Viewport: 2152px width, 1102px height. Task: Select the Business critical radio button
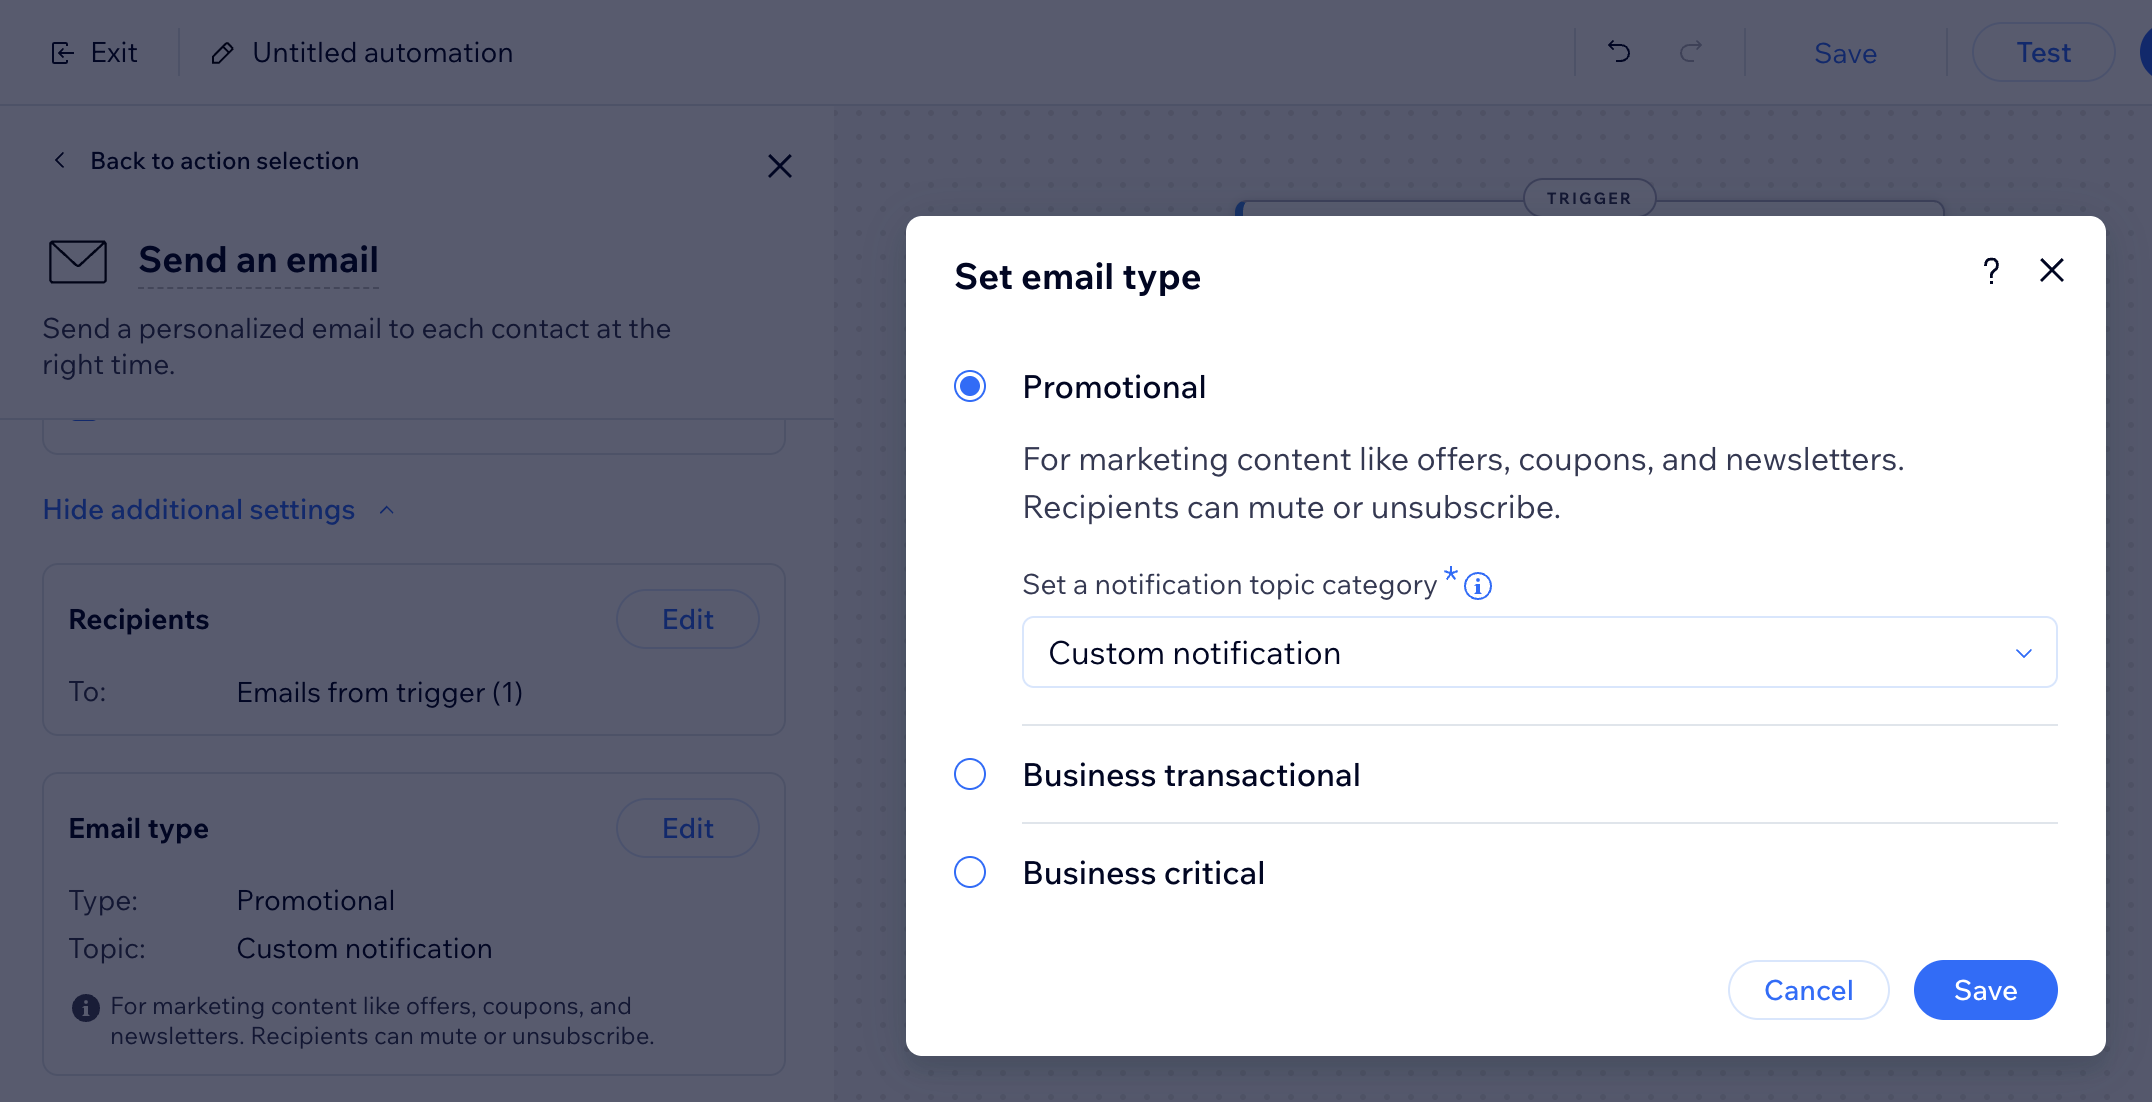[x=970, y=872]
